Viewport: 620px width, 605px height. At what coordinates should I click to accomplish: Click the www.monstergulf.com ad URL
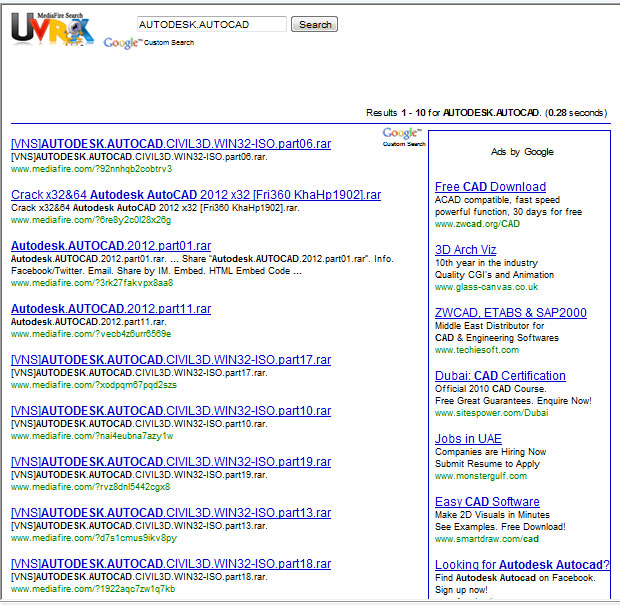click(481, 476)
